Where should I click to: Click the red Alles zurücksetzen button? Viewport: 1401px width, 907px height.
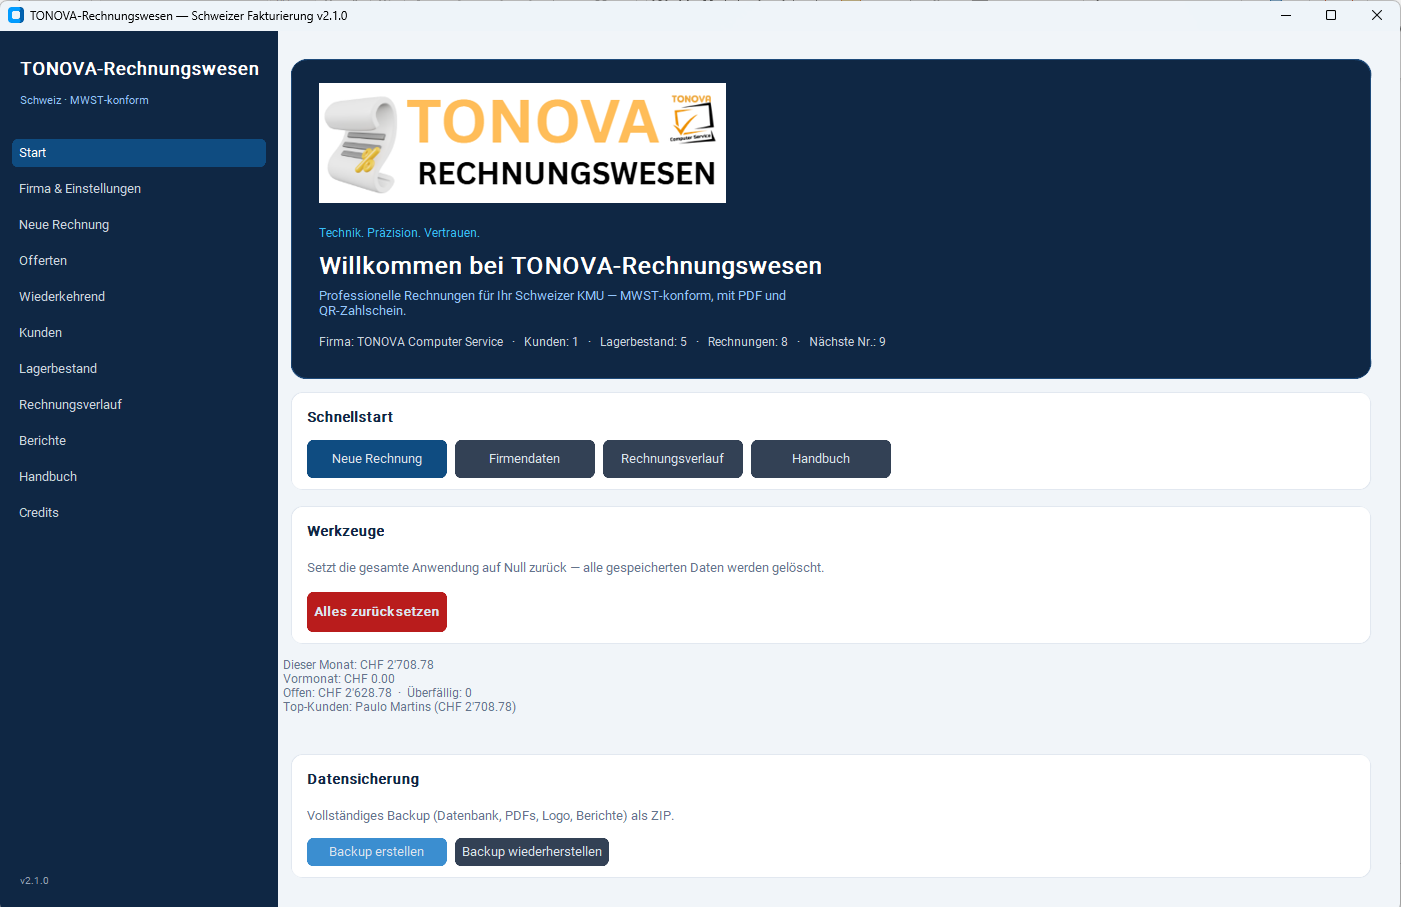point(377,612)
